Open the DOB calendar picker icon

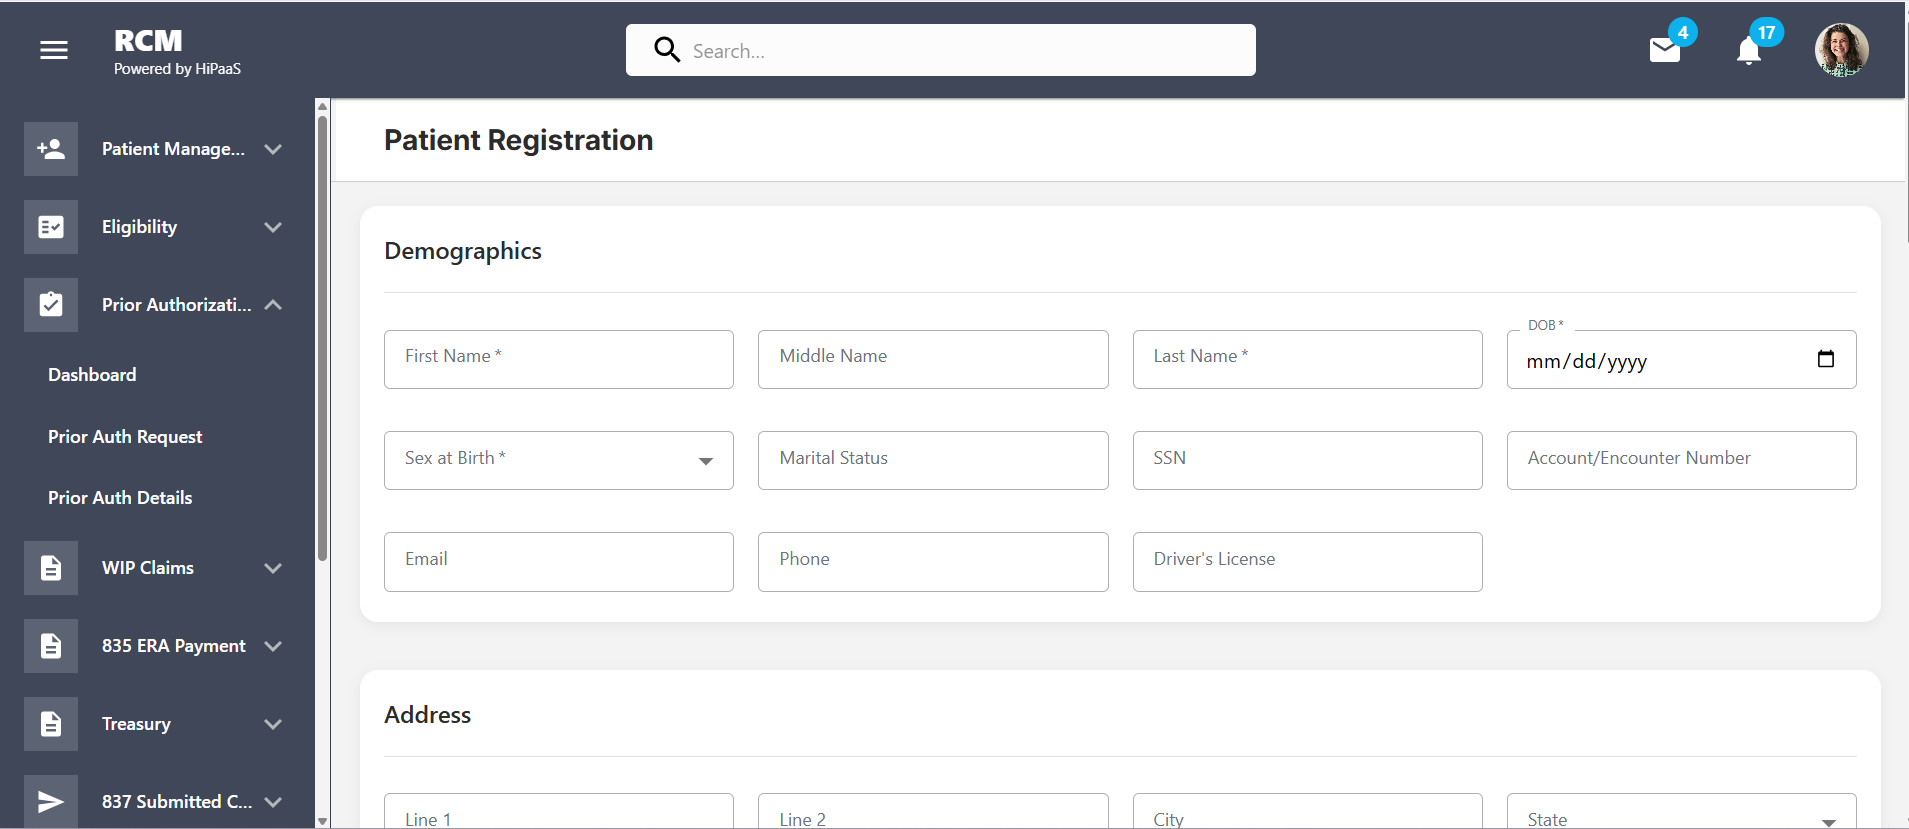(1826, 359)
